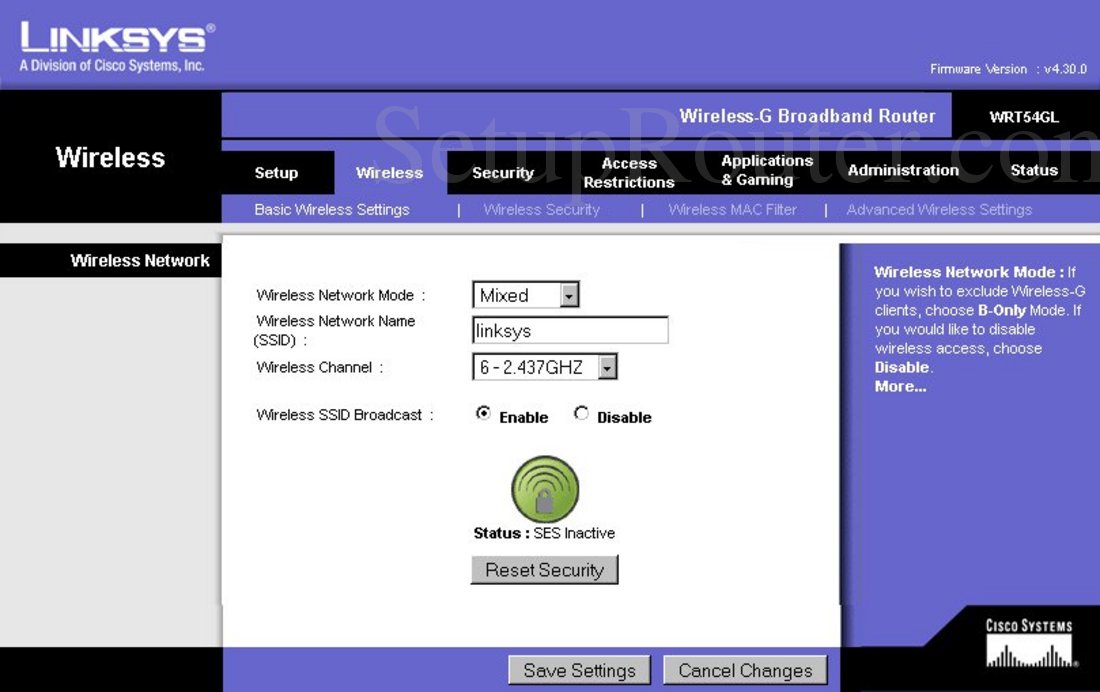Follow the More... help link
This screenshot has height=692, width=1100.
(900, 387)
